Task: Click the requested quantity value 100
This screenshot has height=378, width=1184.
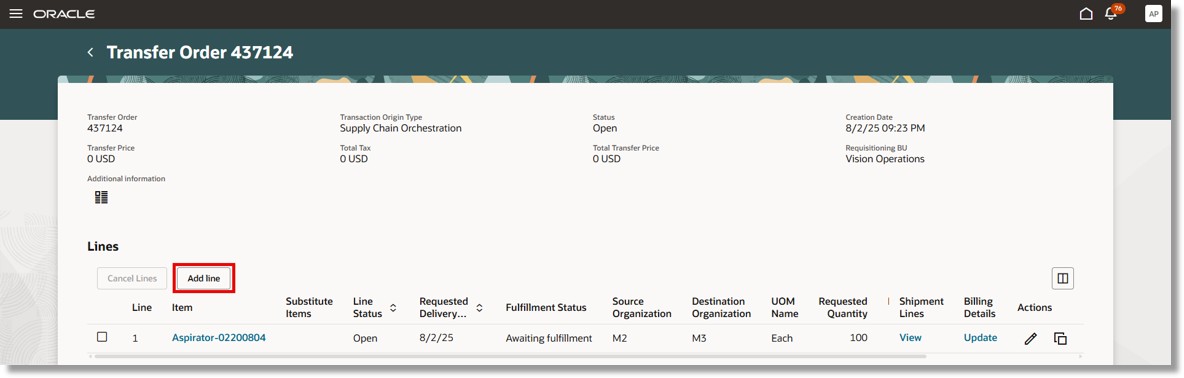Action: click(x=859, y=338)
